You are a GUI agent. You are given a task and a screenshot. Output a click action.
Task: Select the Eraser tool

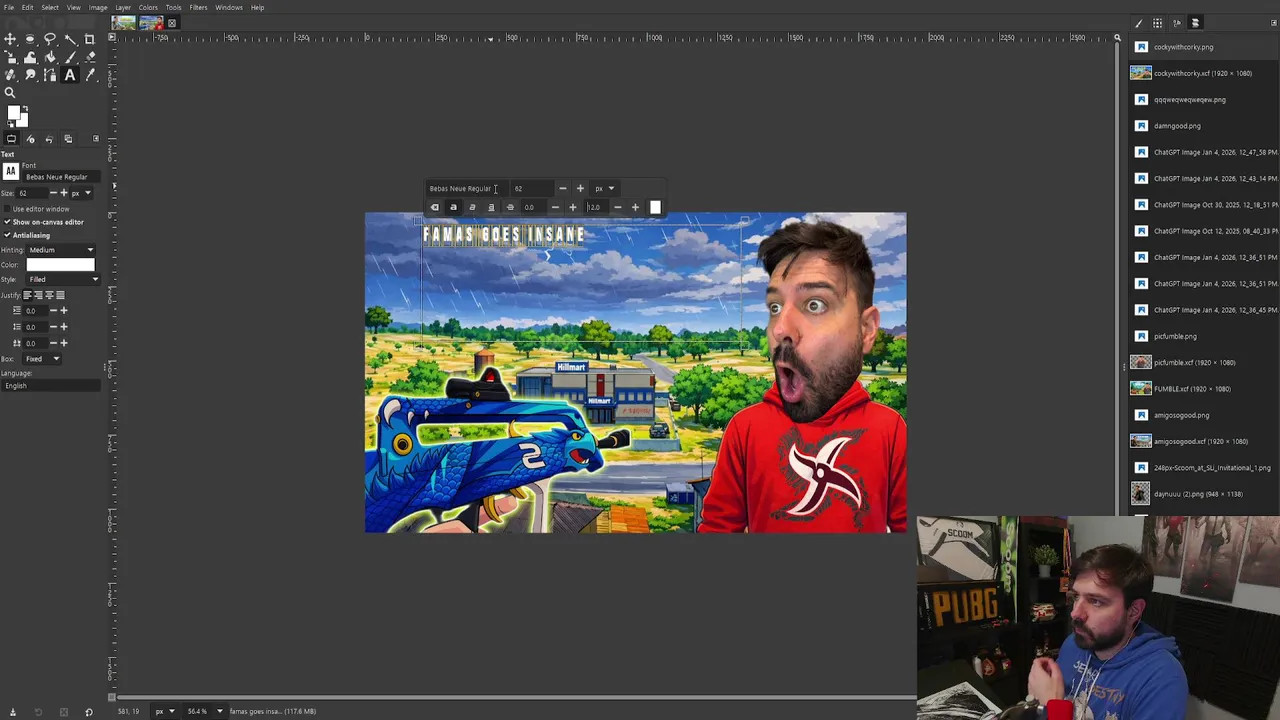point(89,57)
